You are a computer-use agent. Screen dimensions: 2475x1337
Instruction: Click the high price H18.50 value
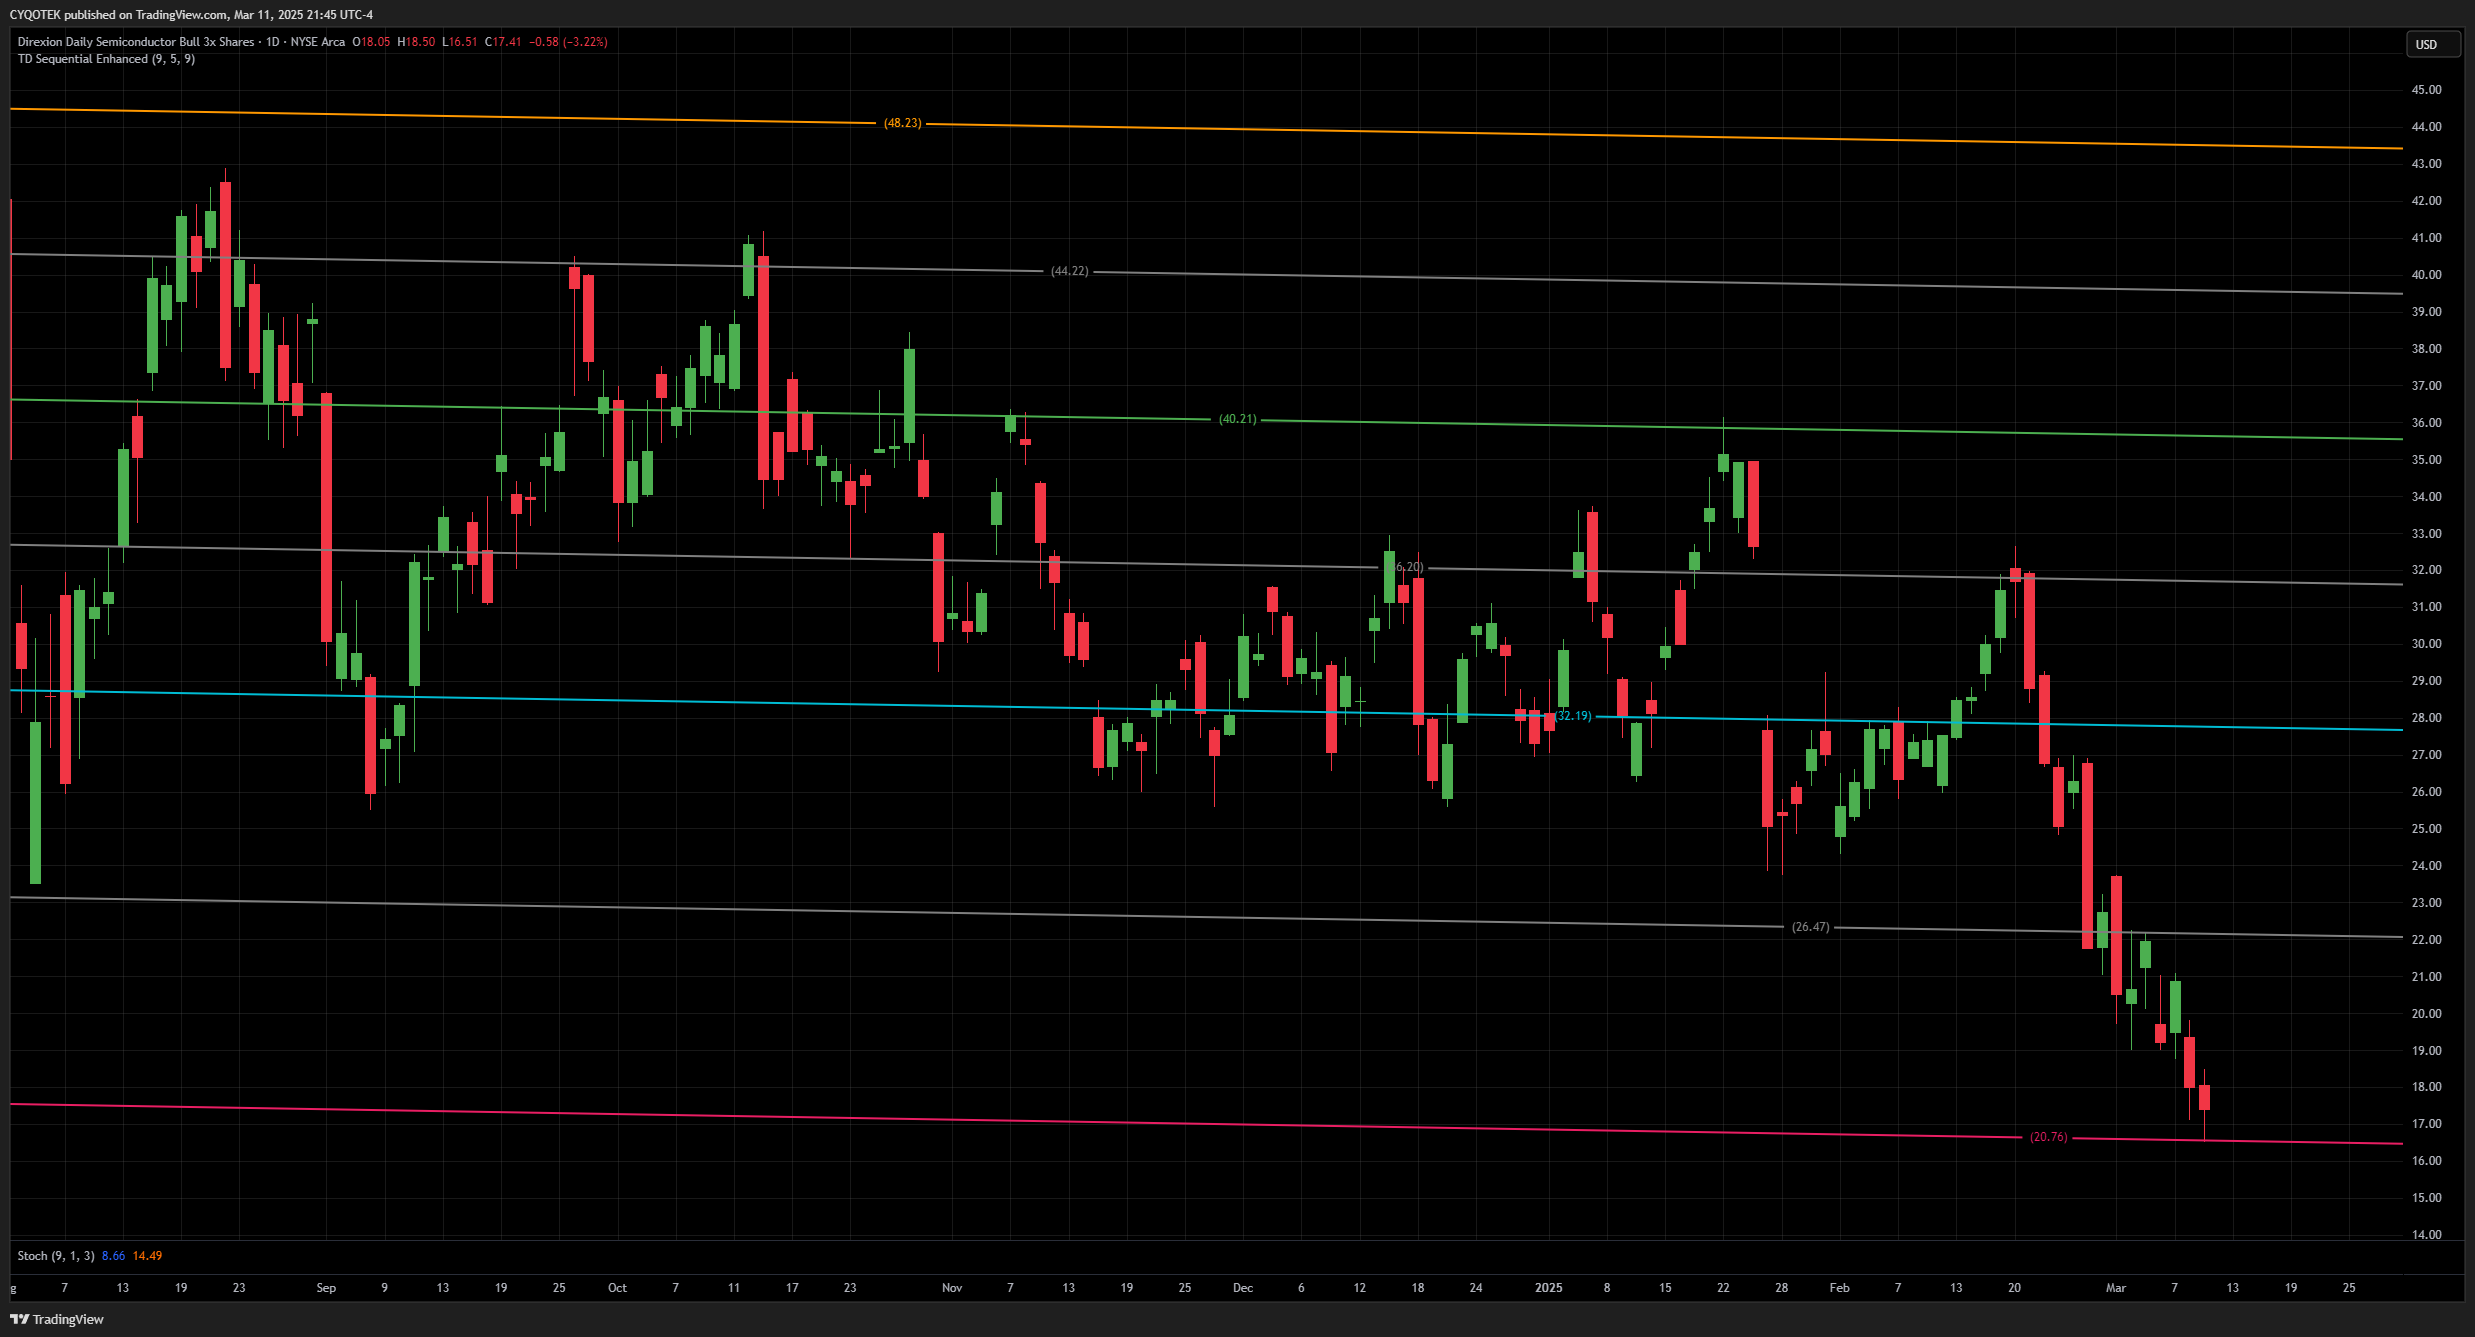(416, 42)
